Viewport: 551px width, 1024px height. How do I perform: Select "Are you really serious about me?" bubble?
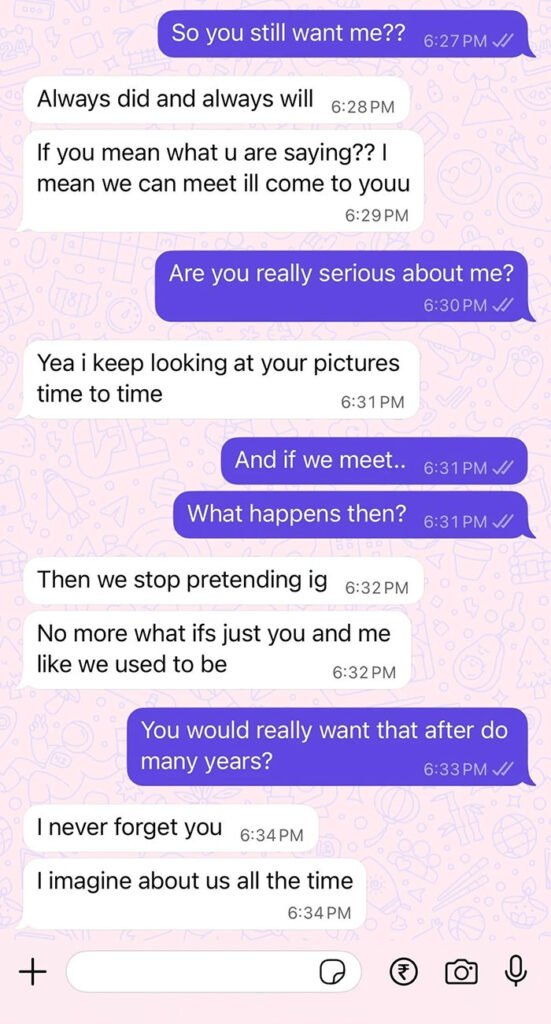point(345,286)
